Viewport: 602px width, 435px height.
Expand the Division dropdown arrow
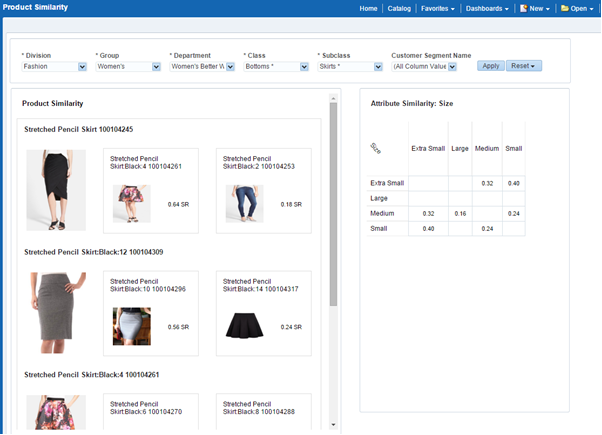(x=82, y=67)
